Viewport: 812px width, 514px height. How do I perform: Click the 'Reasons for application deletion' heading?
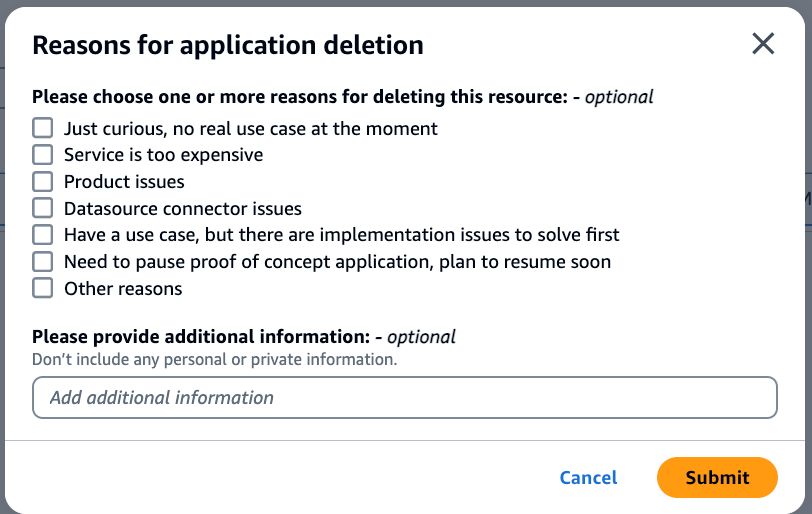228,45
